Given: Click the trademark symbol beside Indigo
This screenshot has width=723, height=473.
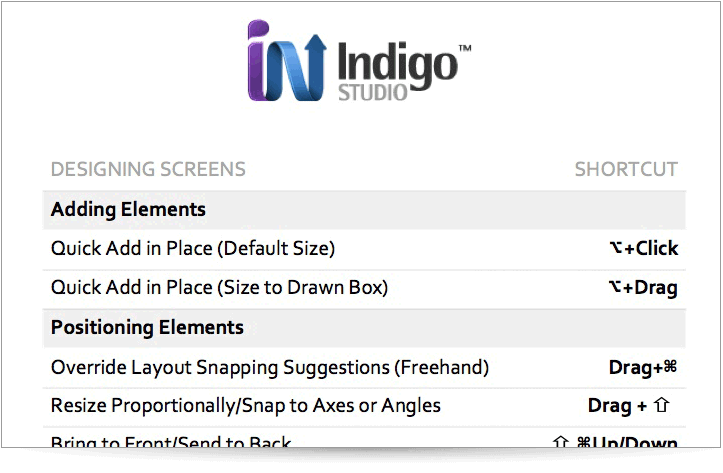Looking at the screenshot, I should pyautogui.click(x=465, y=47).
